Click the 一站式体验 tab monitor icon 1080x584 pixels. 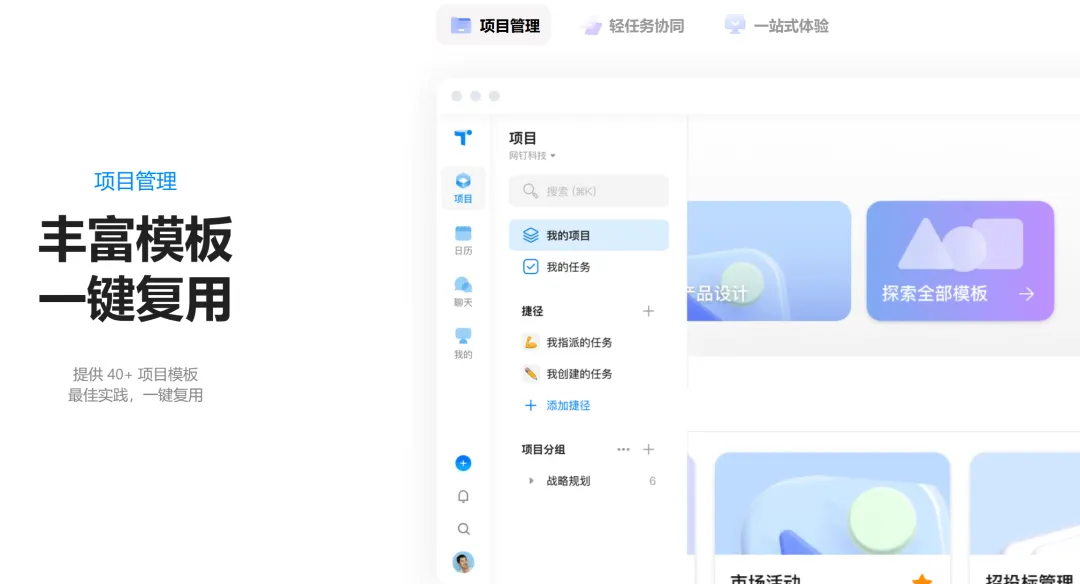pos(735,25)
